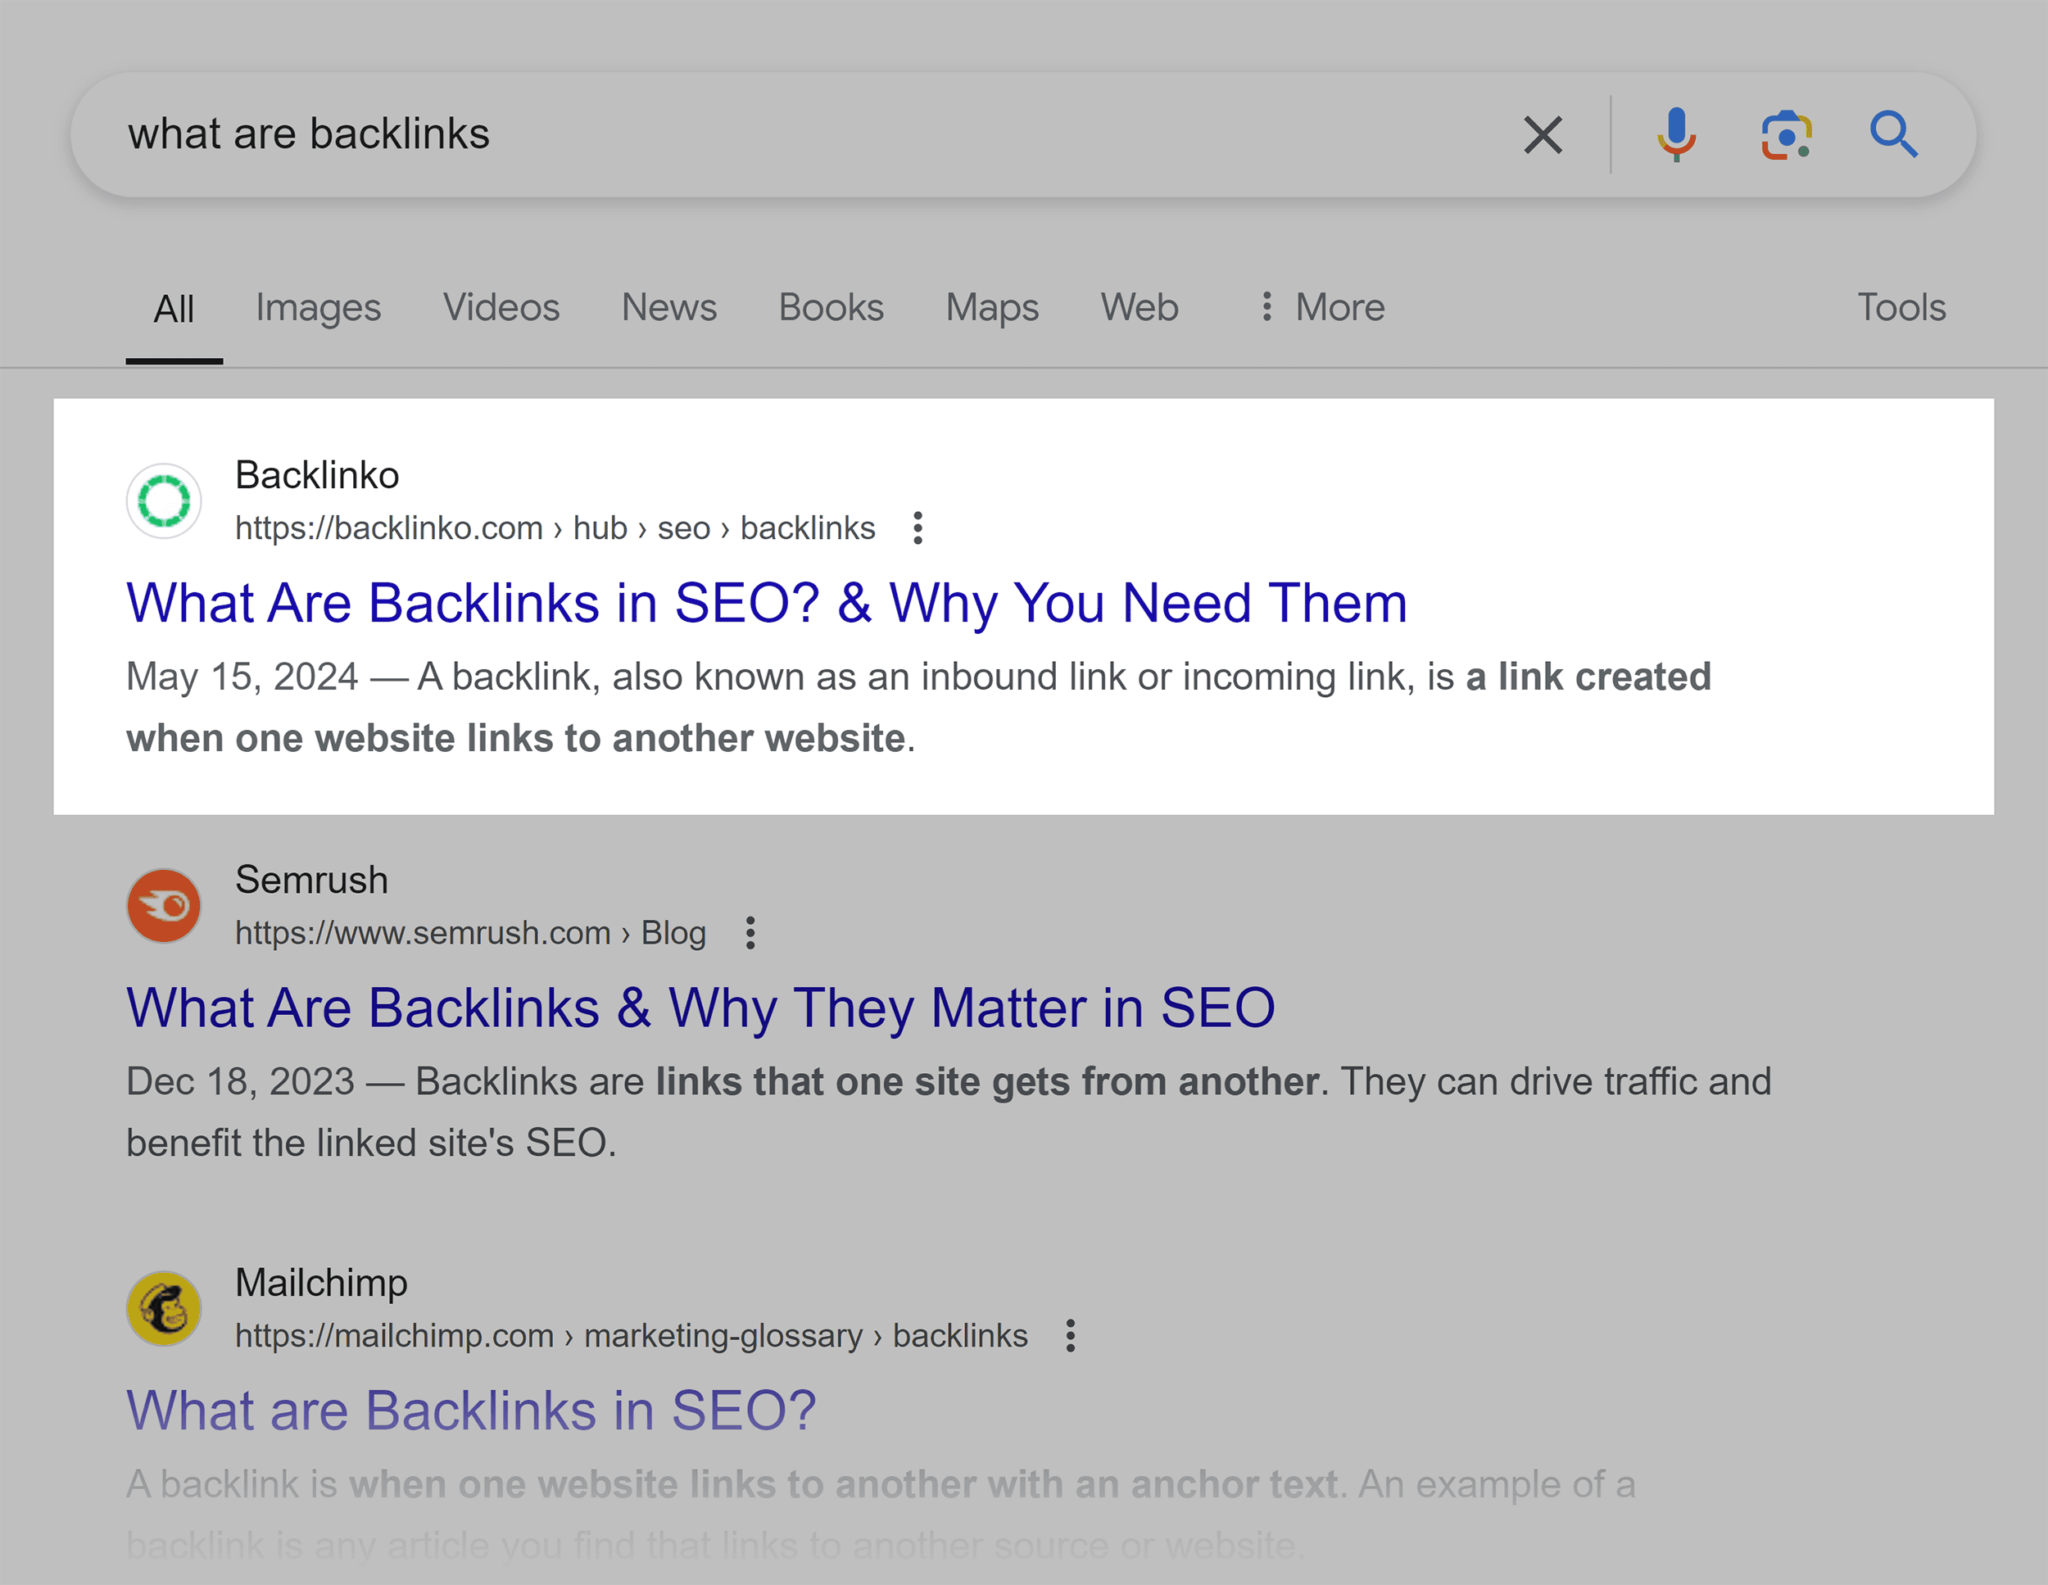Click the 'Backlinko' site name
The width and height of the screenshot is (2048, 1585).
point(317,476)
